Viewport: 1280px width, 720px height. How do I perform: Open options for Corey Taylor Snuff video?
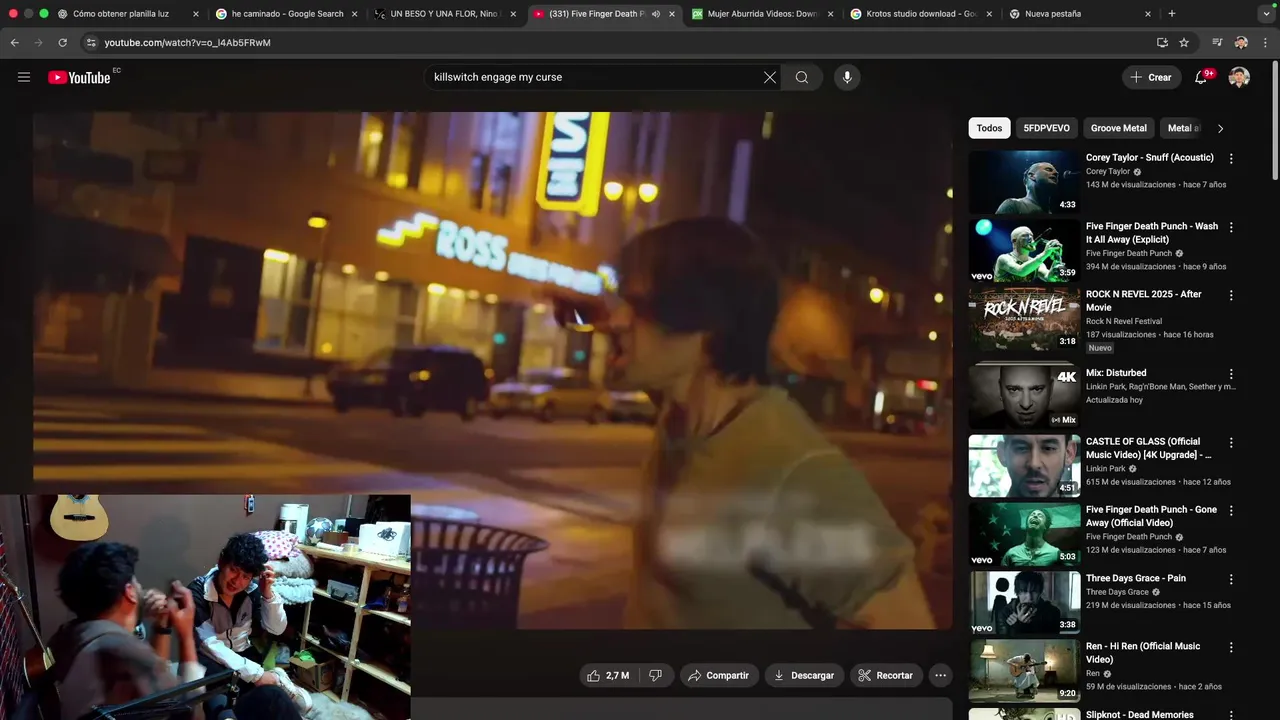click(1231, 159)
